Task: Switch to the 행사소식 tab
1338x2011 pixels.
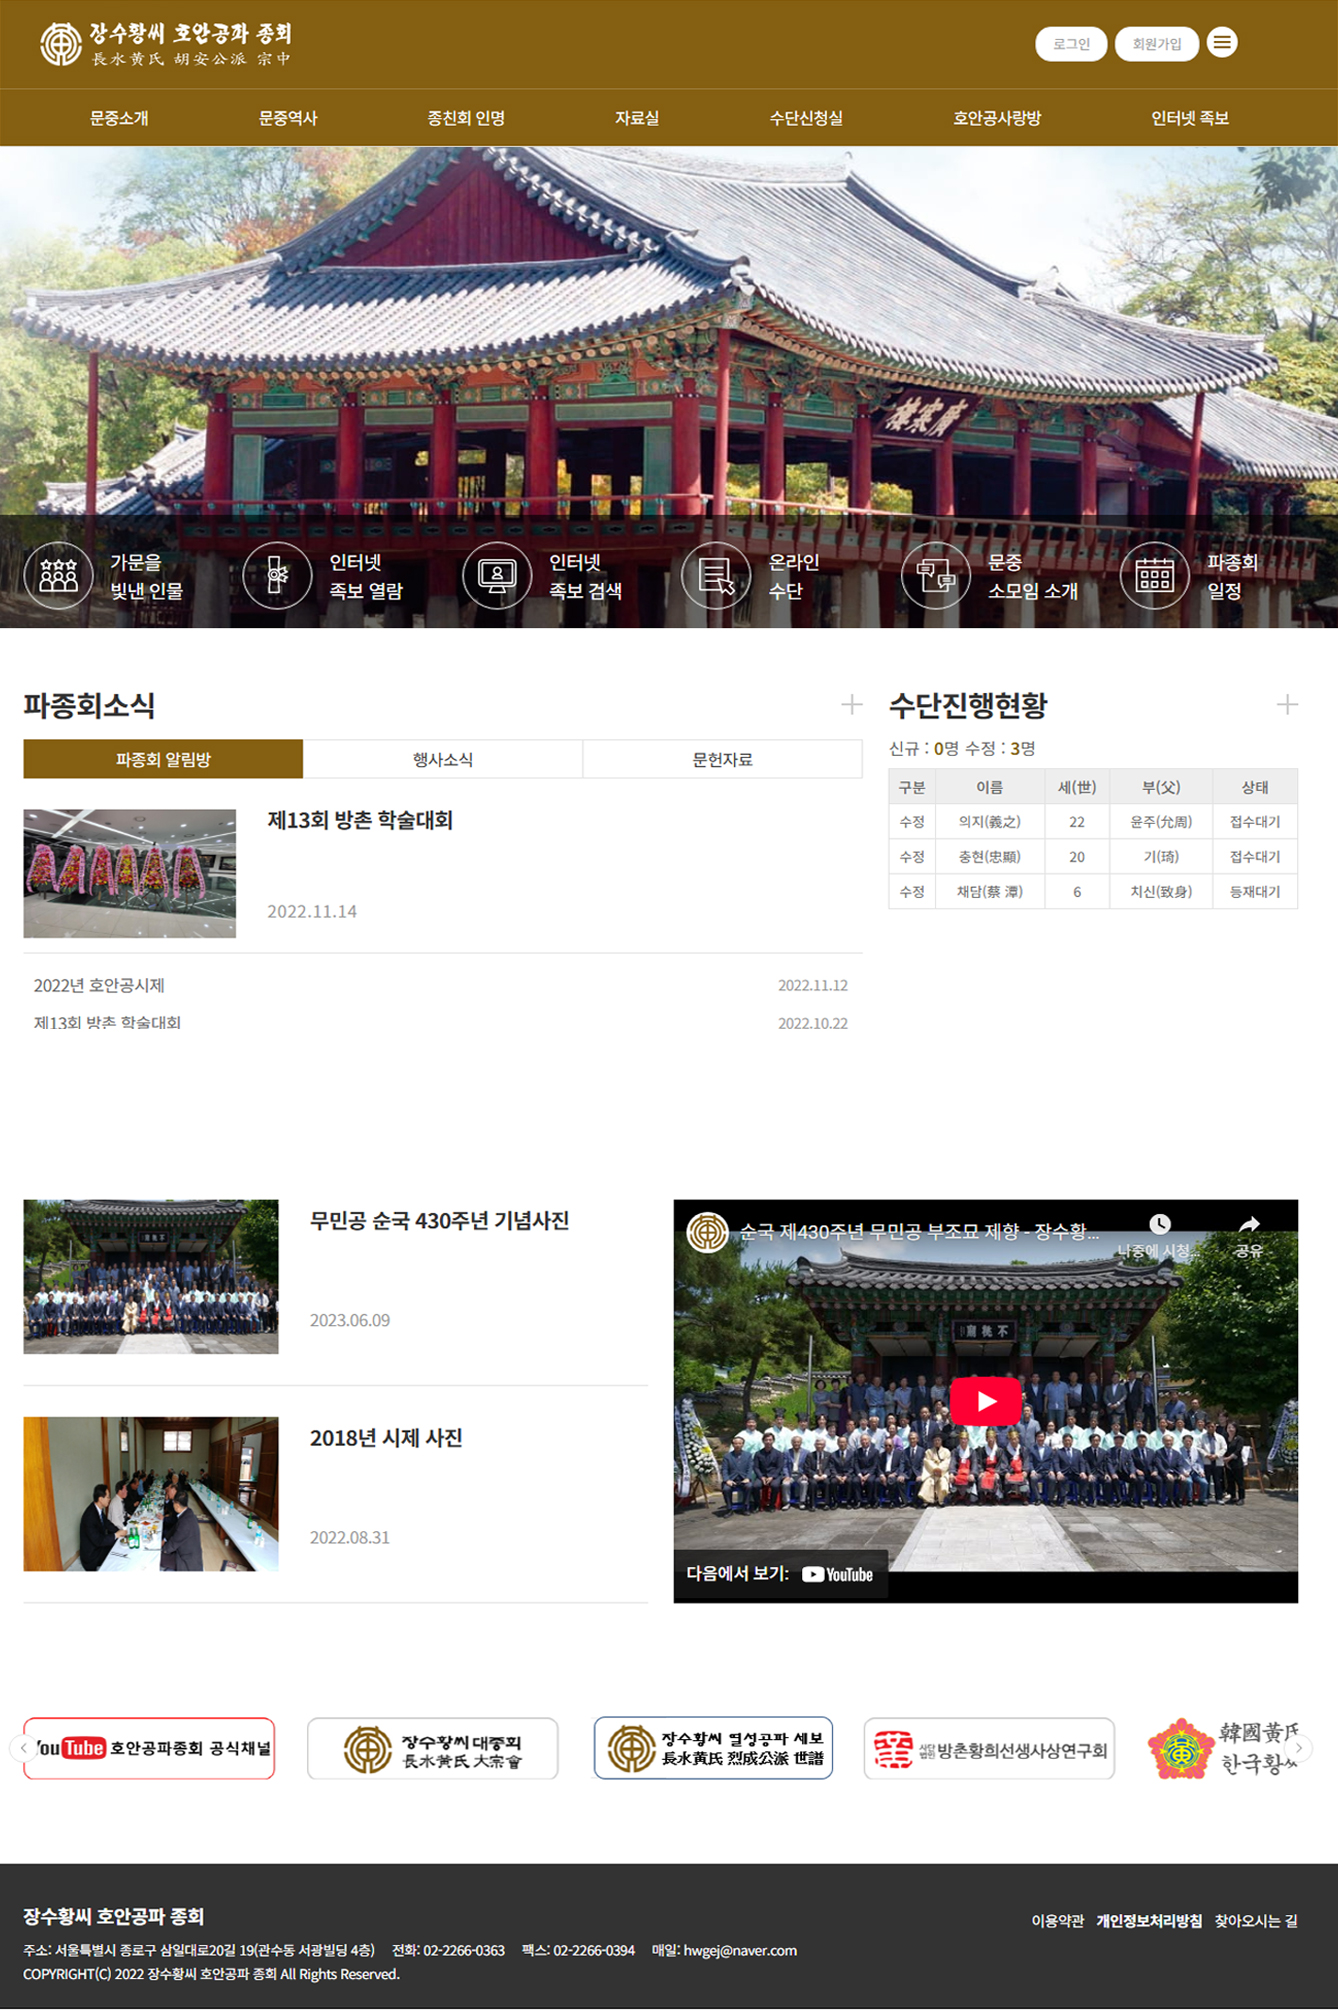Action: (442, 760)
